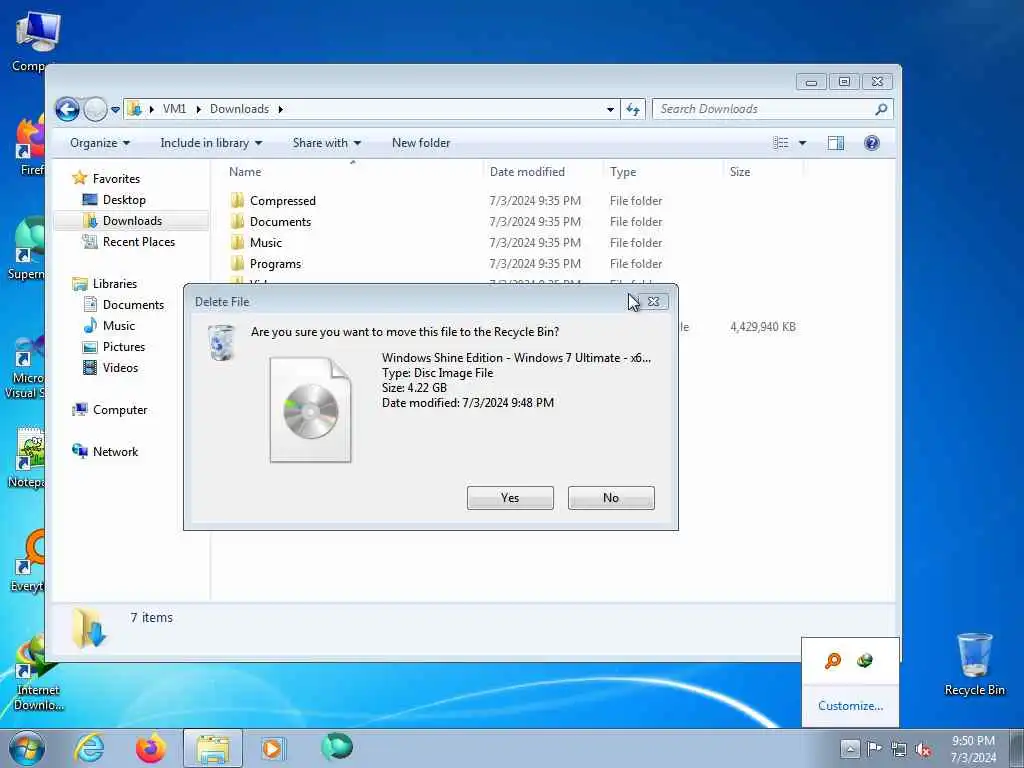Open the Organize menu
1024x768 pixels.
point(99,143)
